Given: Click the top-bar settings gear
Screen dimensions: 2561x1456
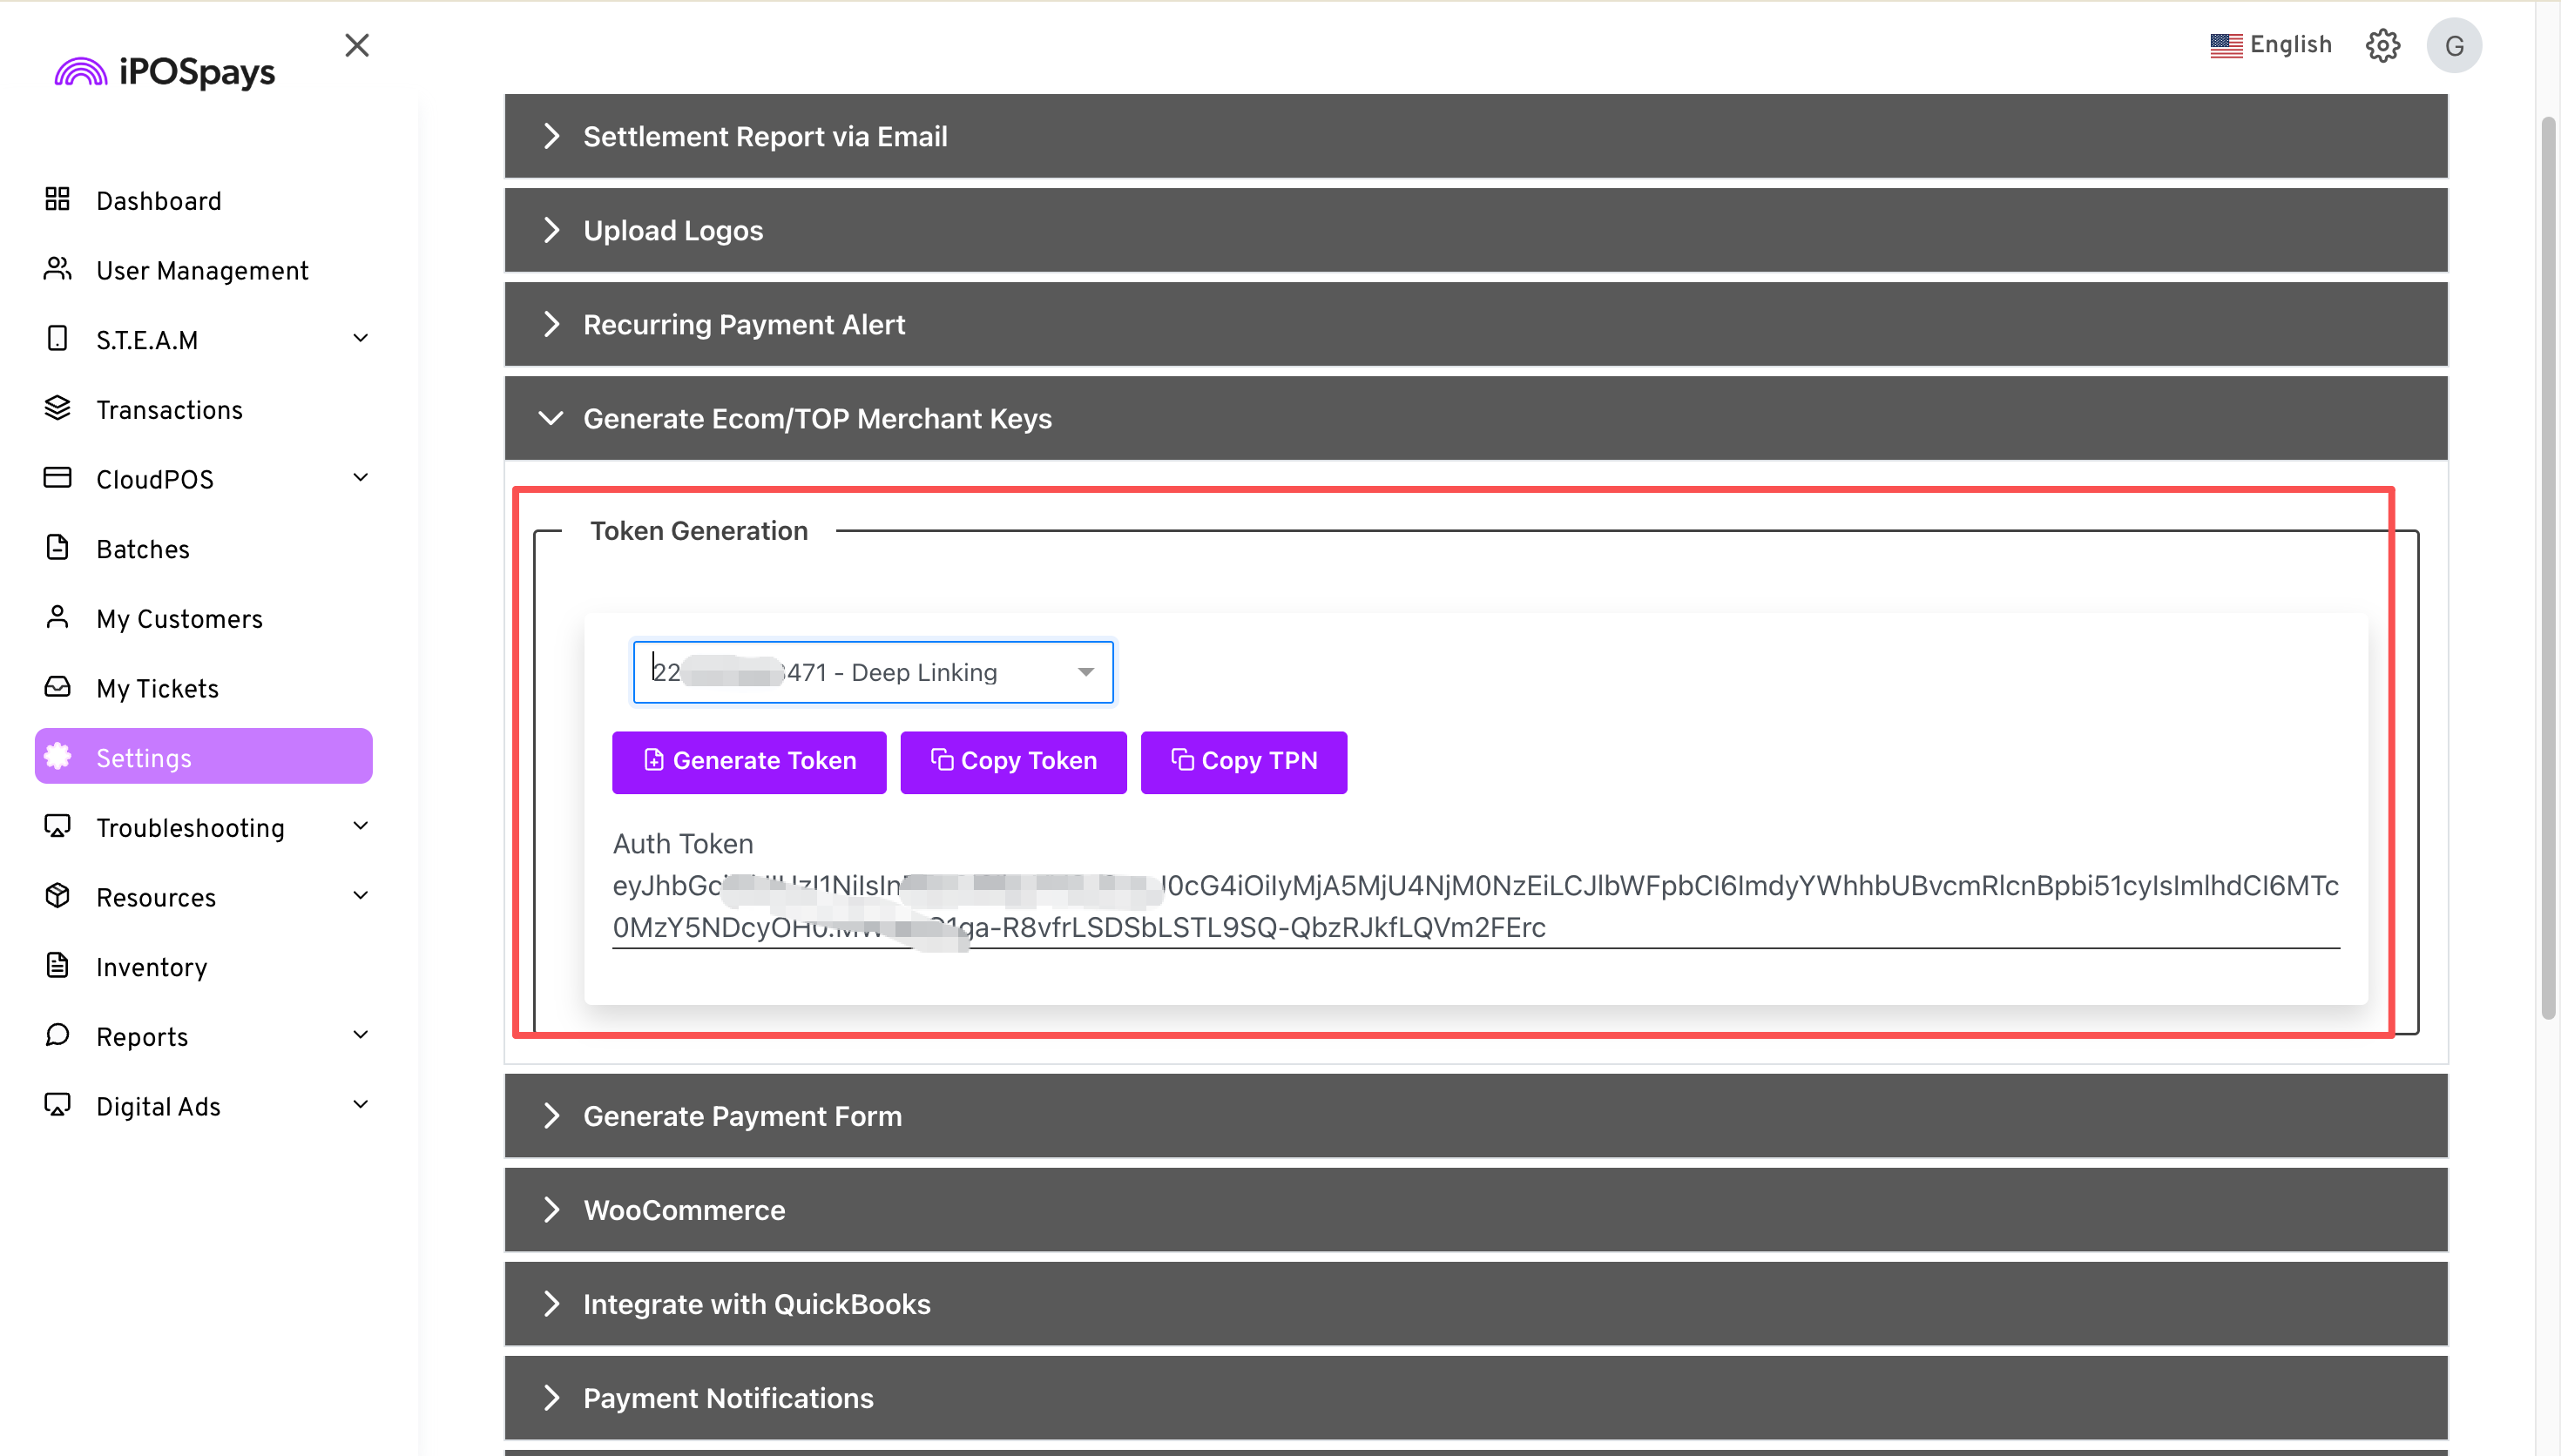Looking at the screenshot, I should [x=2384, y=45].
